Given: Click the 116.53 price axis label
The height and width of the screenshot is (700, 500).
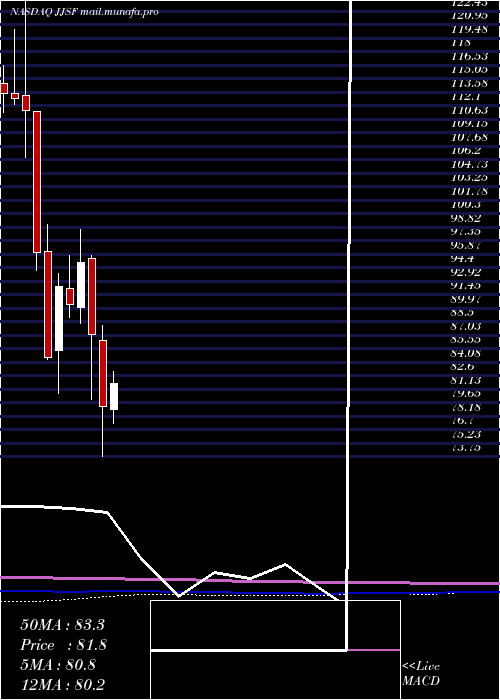Looking at the screenshot, I should (x=469, y=56).
